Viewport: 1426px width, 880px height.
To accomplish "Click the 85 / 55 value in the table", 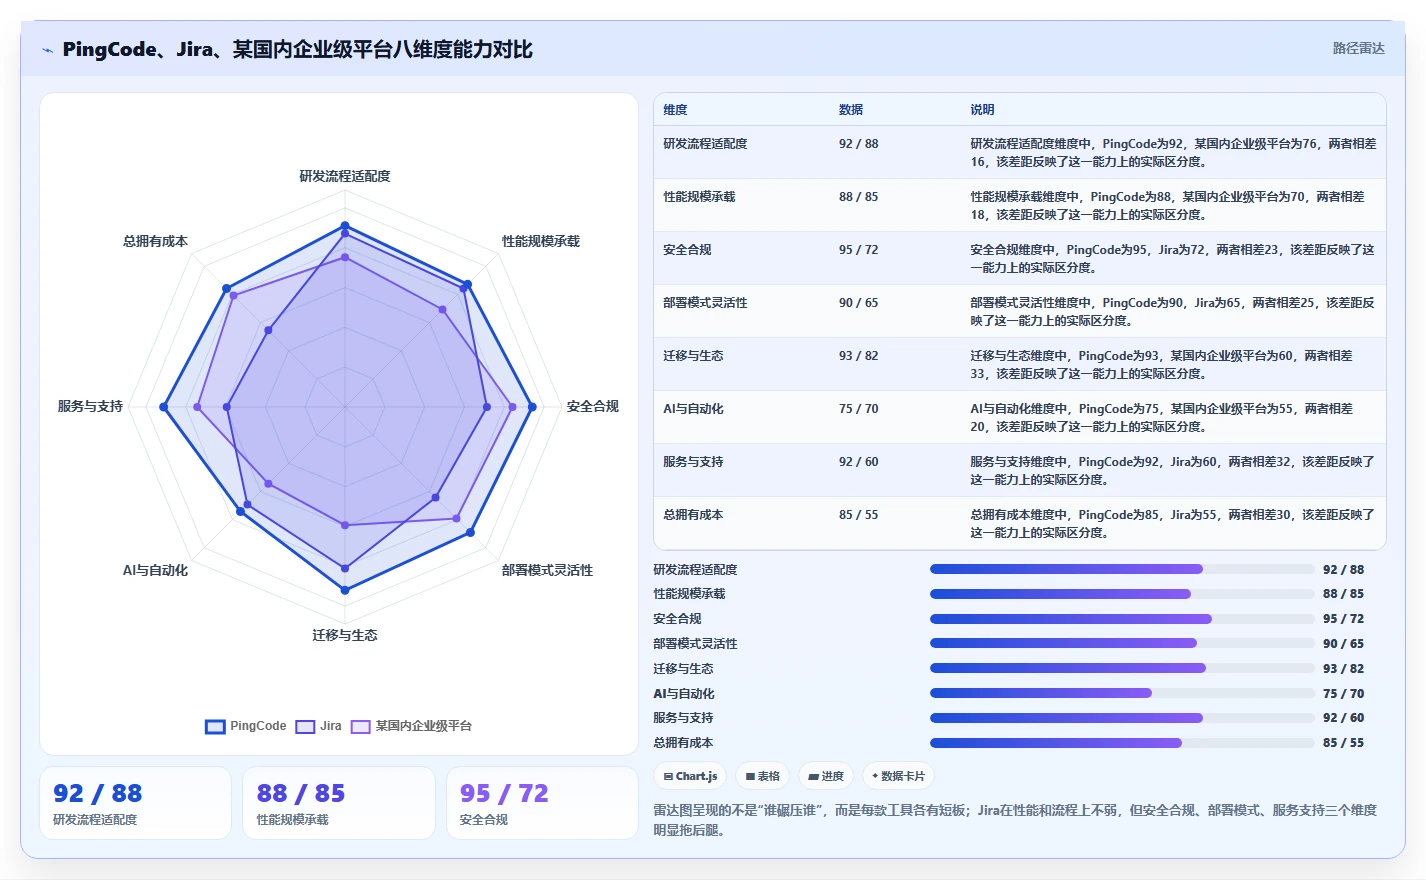I will tap(858, 515).
